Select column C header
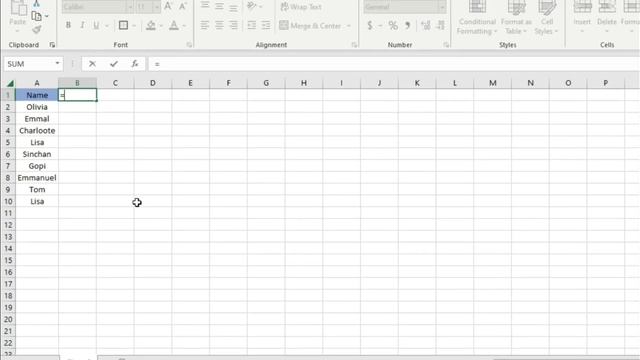 click(x=115, y=83)
